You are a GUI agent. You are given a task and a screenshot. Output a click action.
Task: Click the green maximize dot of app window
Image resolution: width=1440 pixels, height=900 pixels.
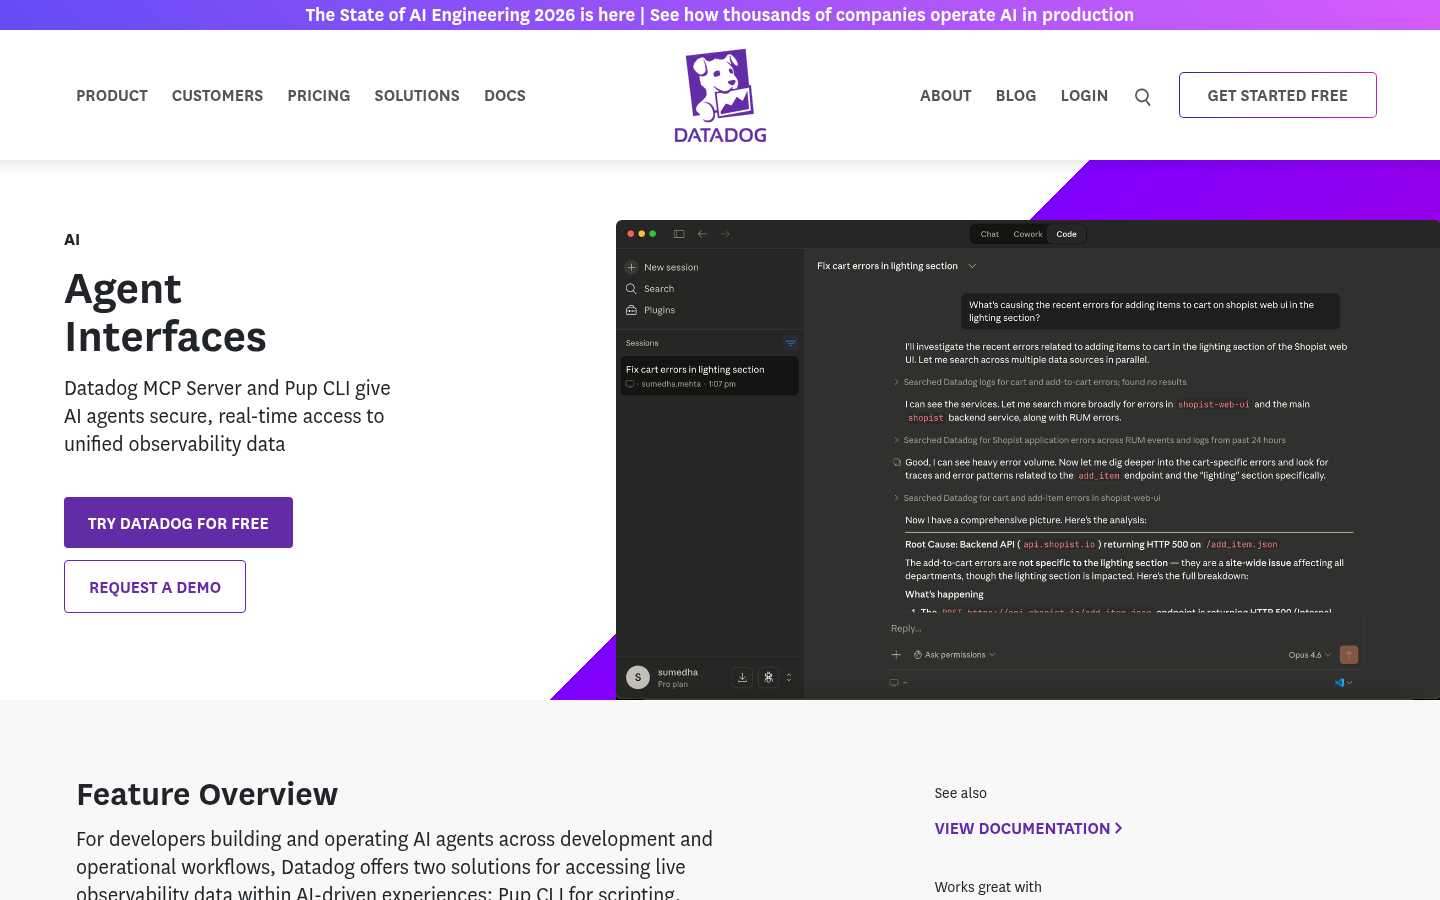[x=653, y=234]
